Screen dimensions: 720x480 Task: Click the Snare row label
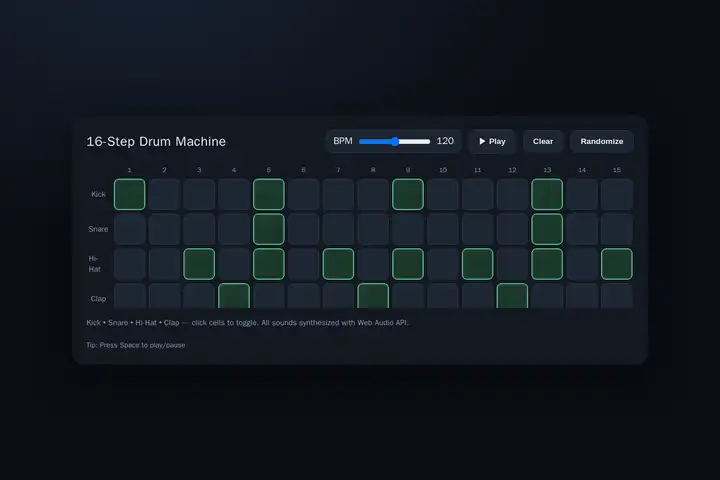pos(98,229)
